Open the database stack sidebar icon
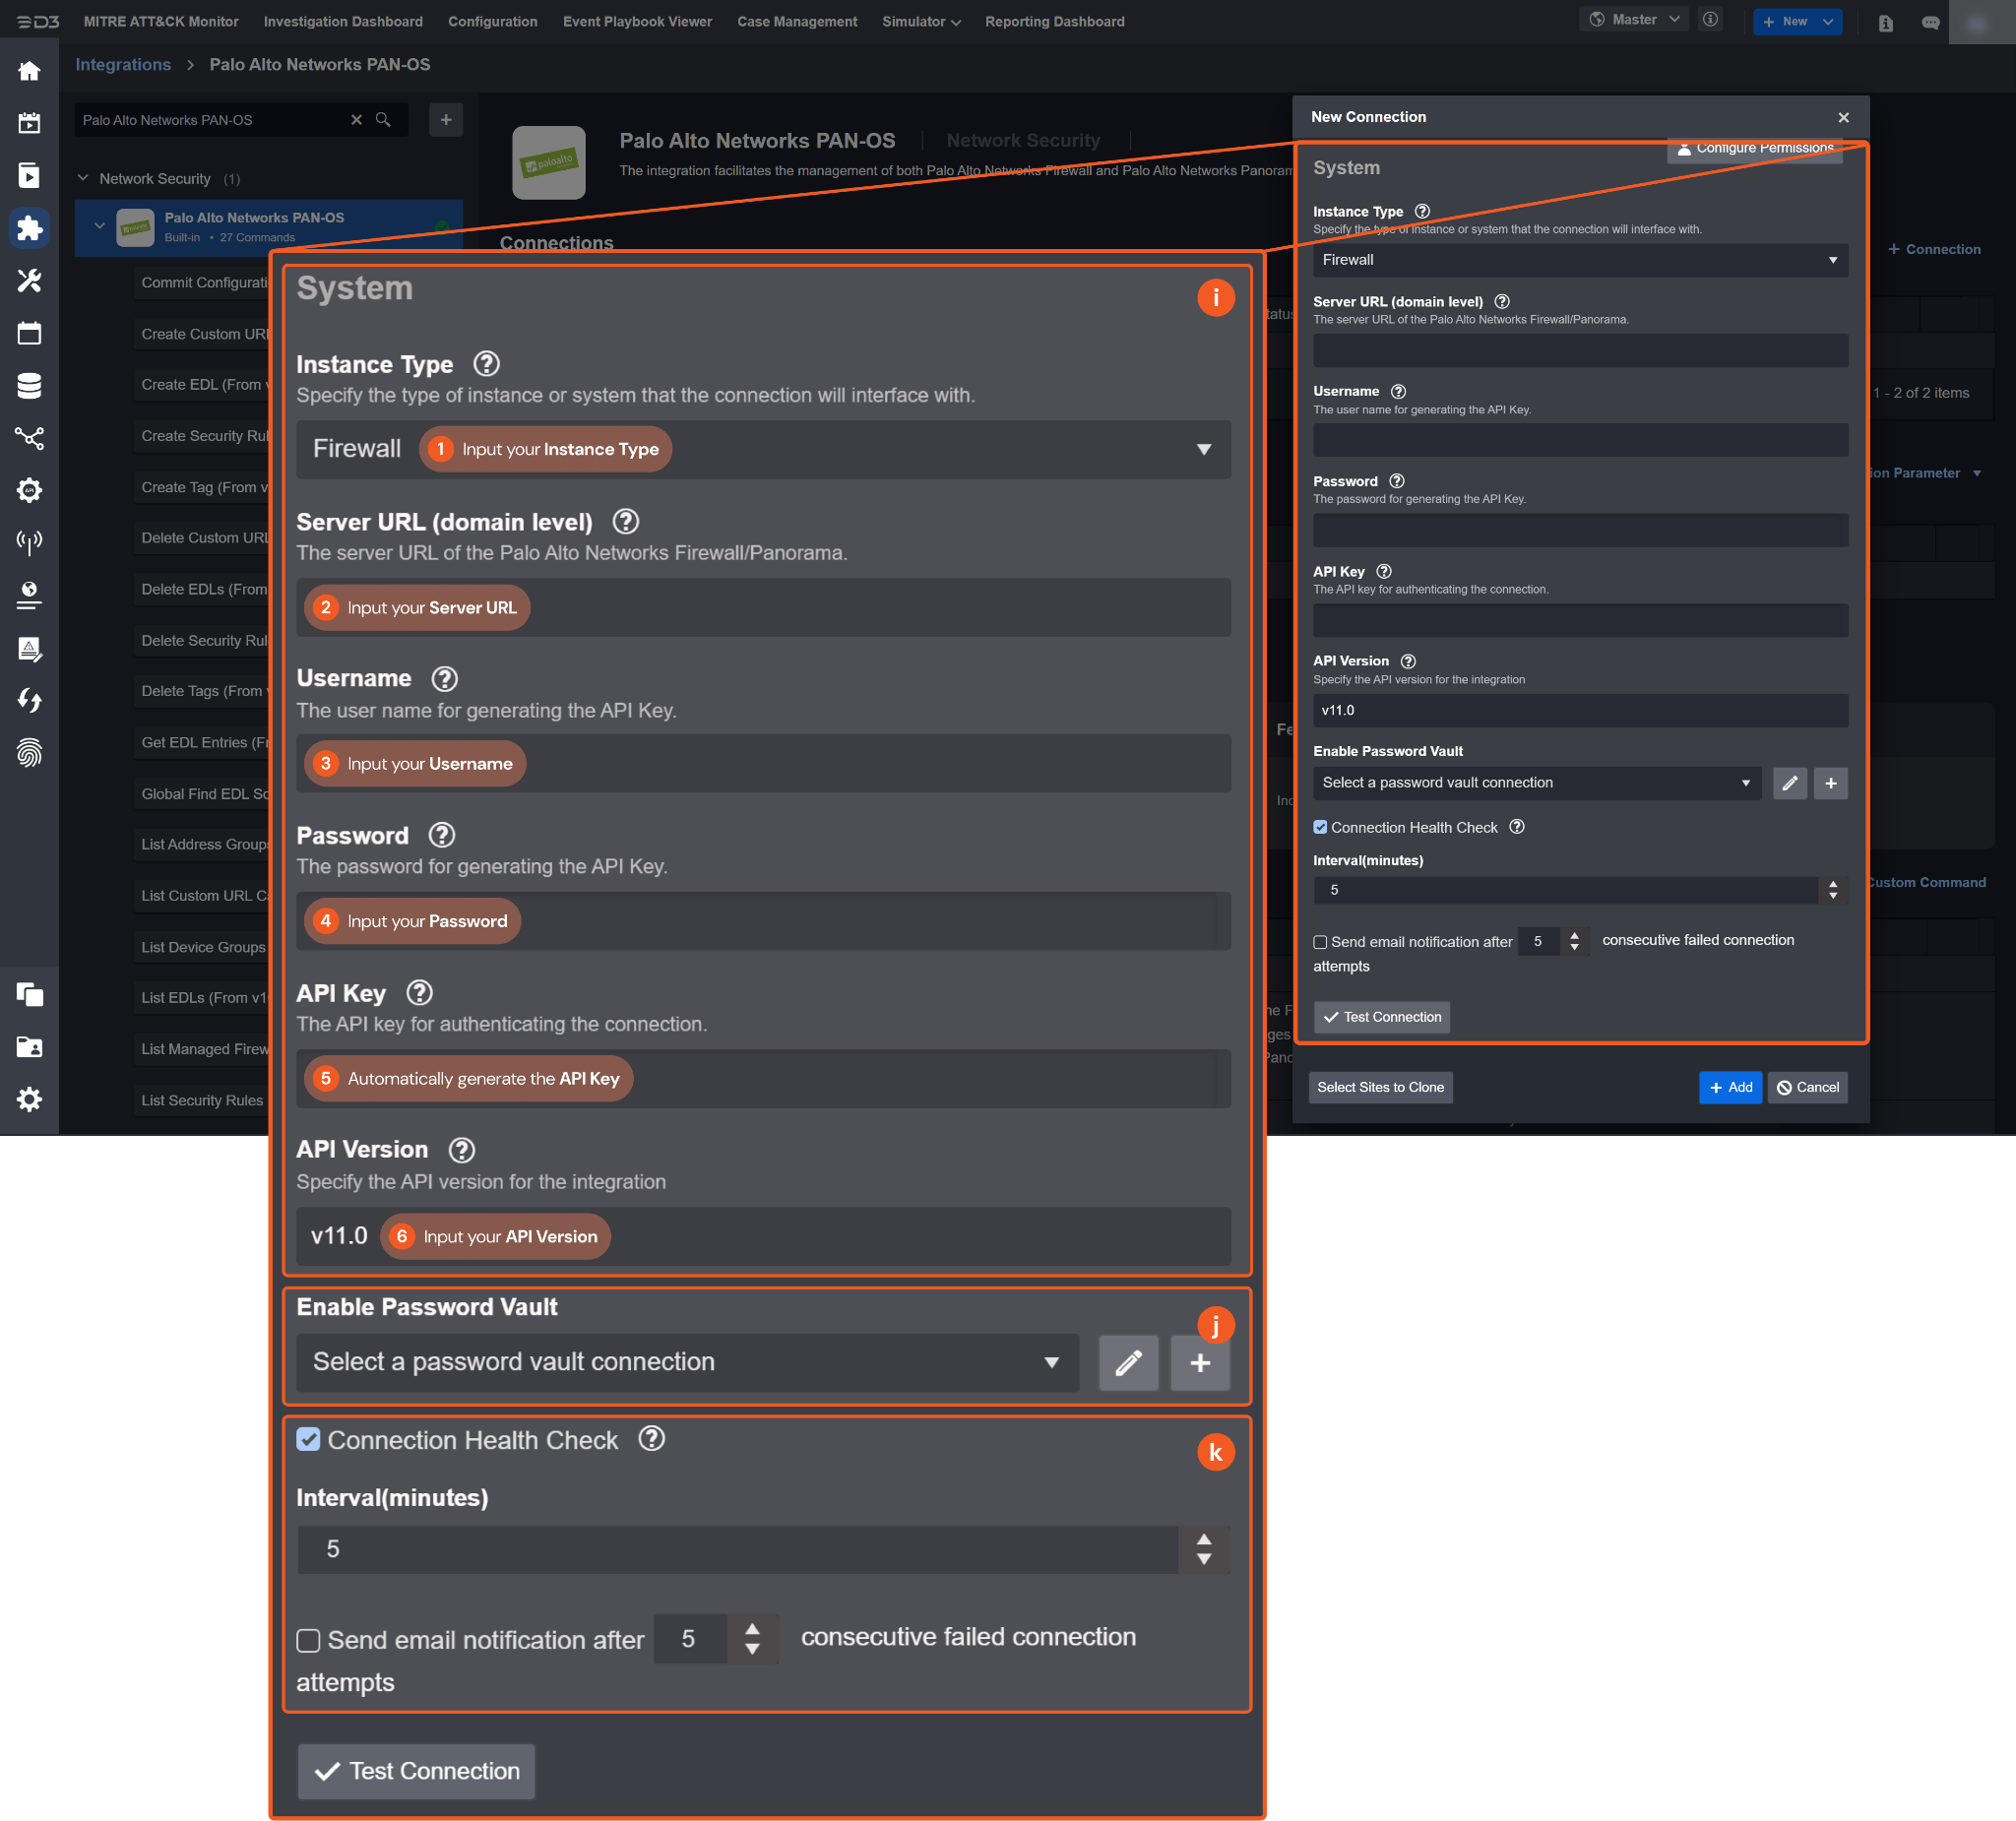The width and height of the screenshot is (2016, 1821). coord(29,385)
